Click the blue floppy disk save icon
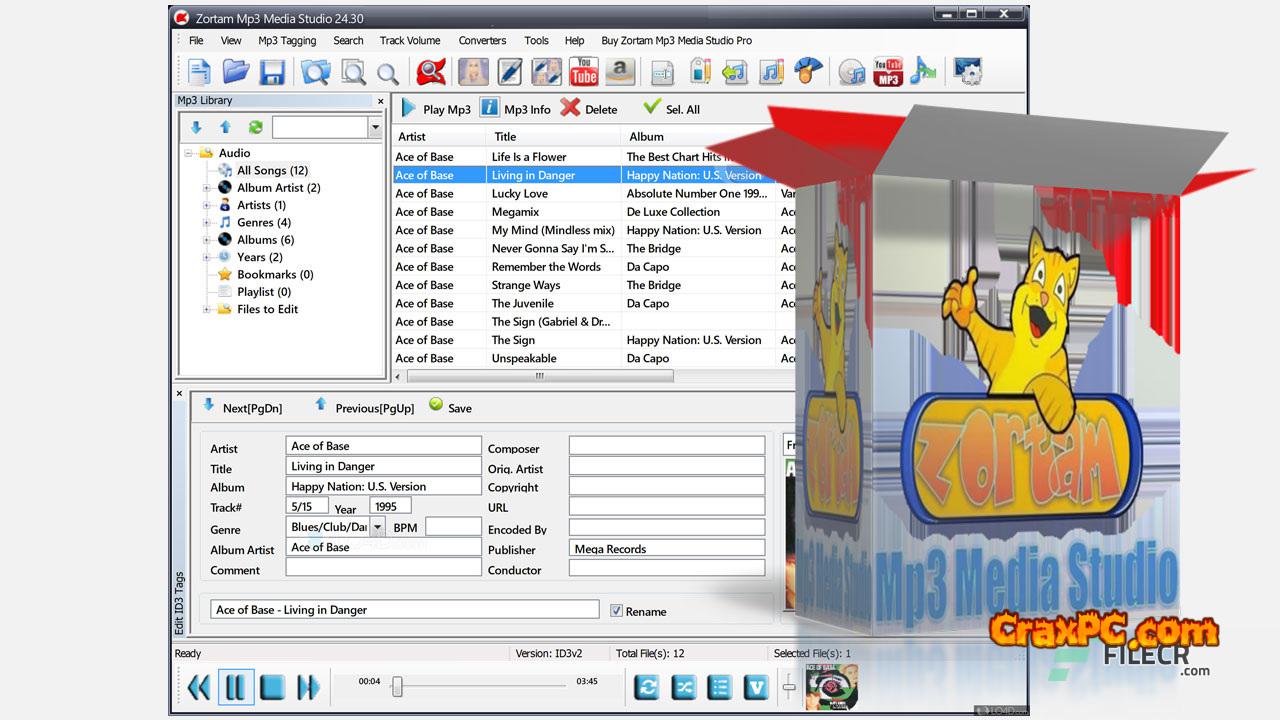Image resolution: width=1280 pixels, height=720 pixels. pyautogui.click(x=272, y=72)
